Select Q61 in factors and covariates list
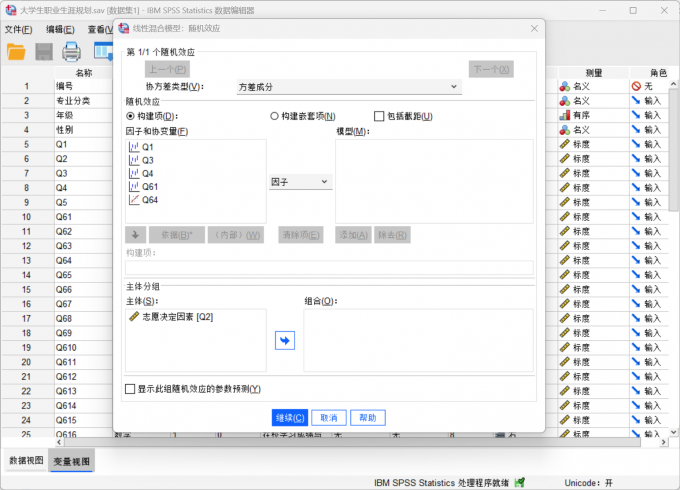This screenshot has height=490, width=680. click(144, 187)
